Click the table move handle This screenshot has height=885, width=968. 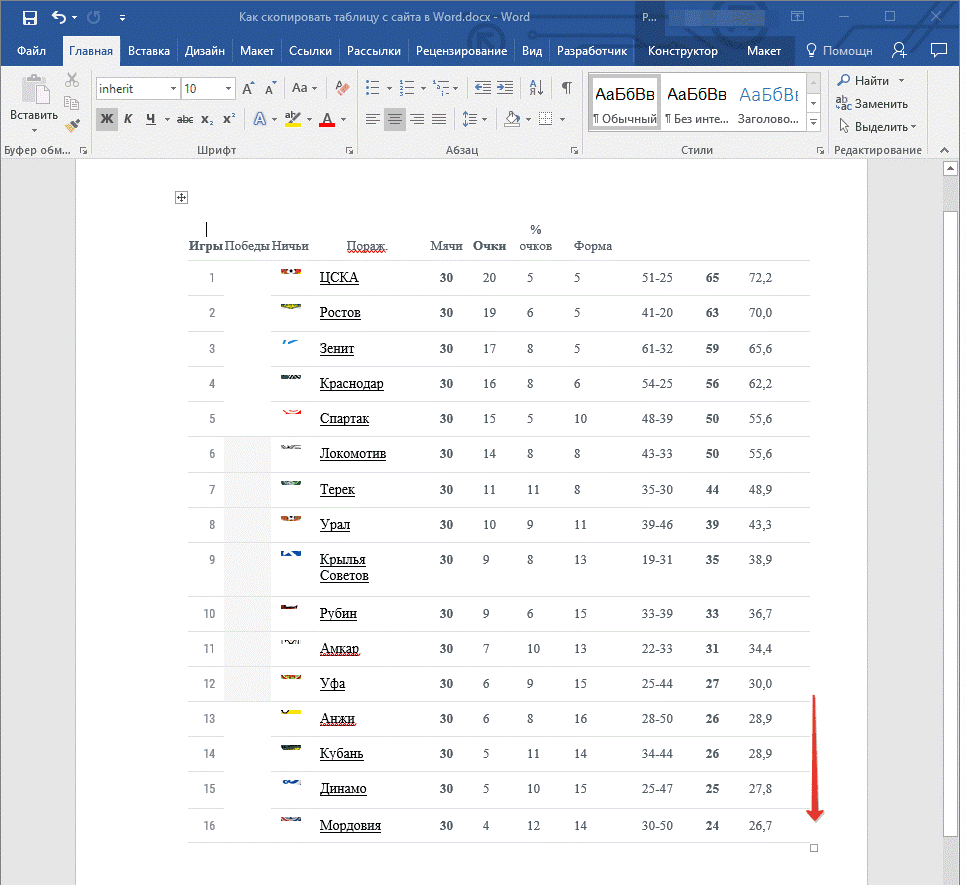pyautogui.click(x=181, y=197)
